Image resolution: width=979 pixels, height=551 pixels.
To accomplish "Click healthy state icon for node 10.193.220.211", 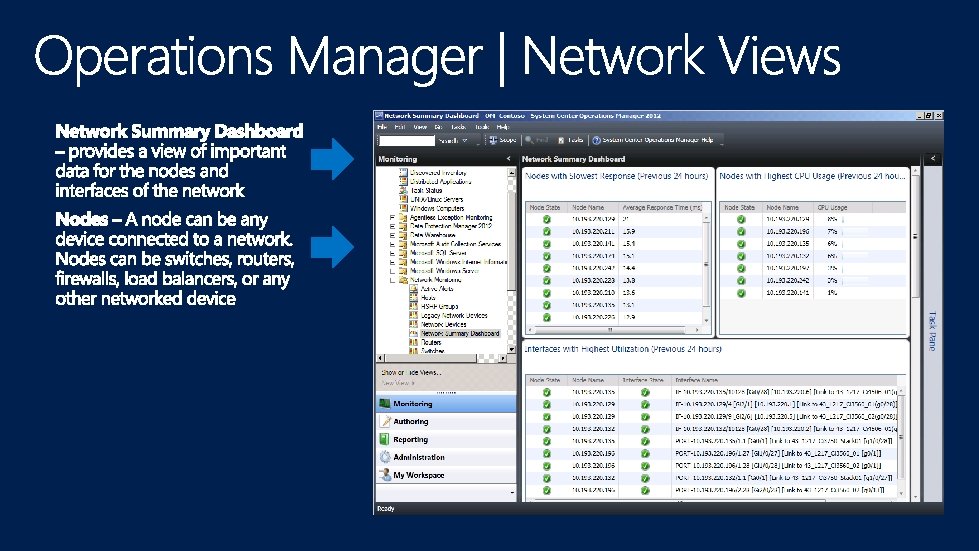I will 547,232.
